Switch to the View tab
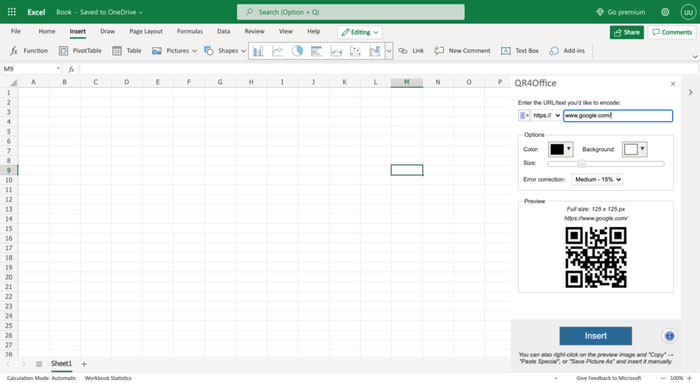This screenshot has width=700, height=383. click(x=286, y=31)
